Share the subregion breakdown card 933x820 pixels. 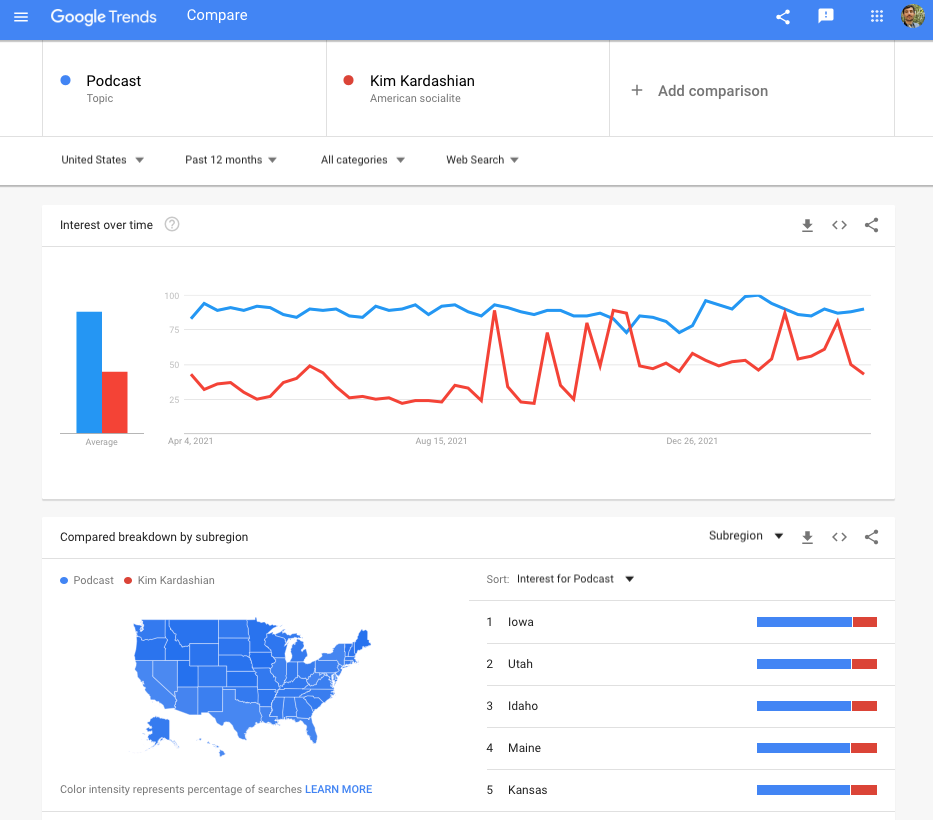click(x=872, y=537)
